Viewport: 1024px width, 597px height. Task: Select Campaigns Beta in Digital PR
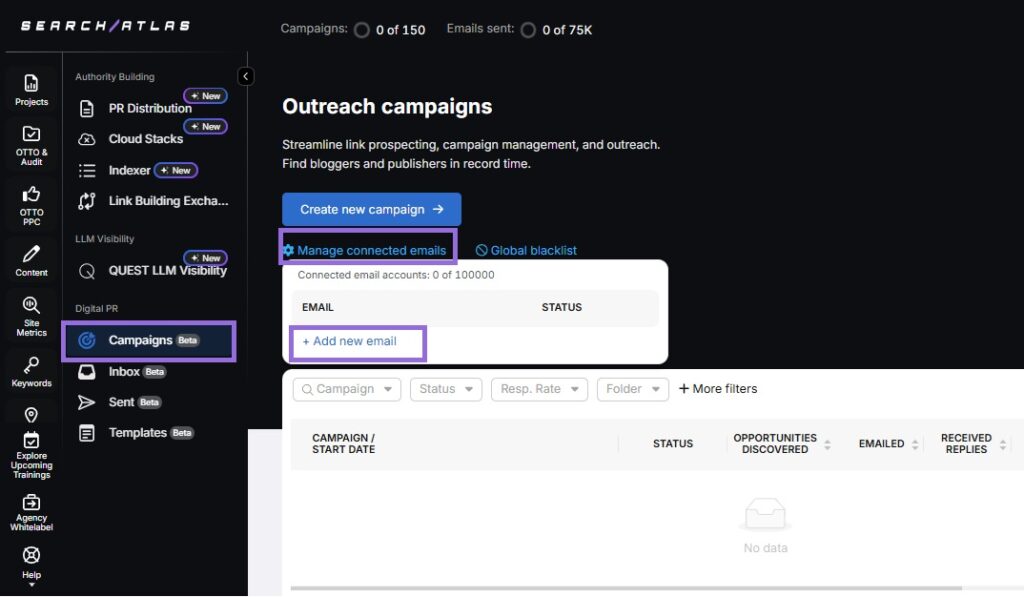pyautogui.click(x=150, y=340)
